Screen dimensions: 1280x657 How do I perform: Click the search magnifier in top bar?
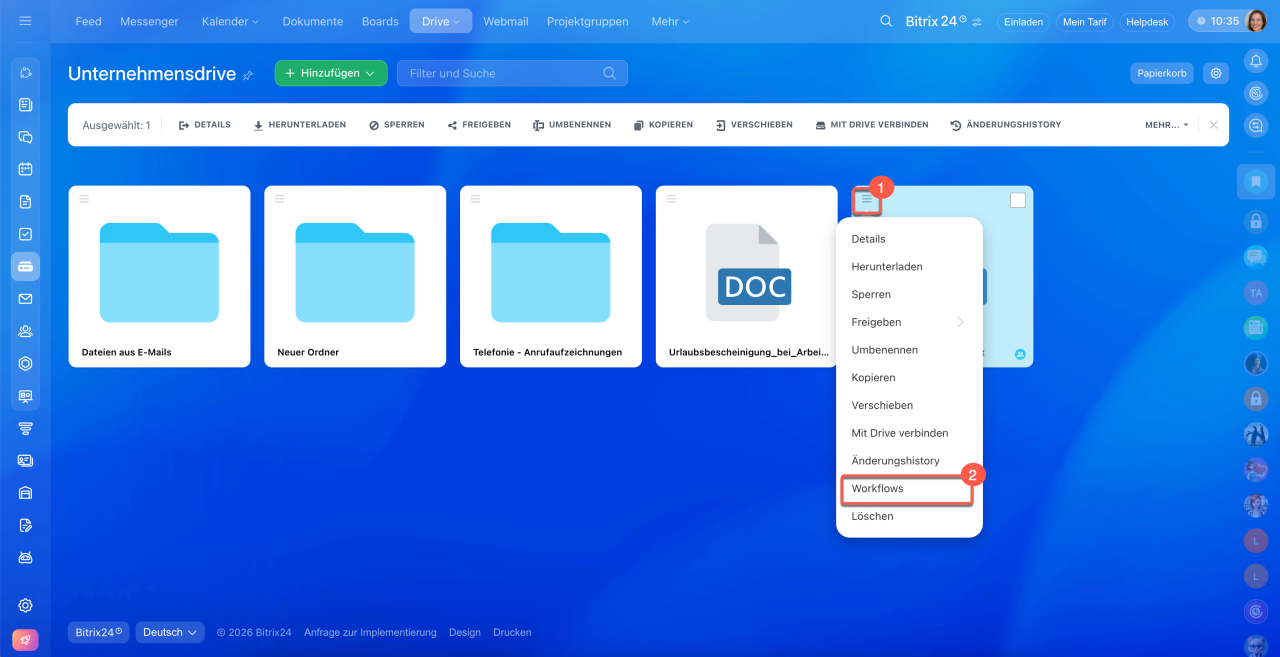tap(885, 21)
